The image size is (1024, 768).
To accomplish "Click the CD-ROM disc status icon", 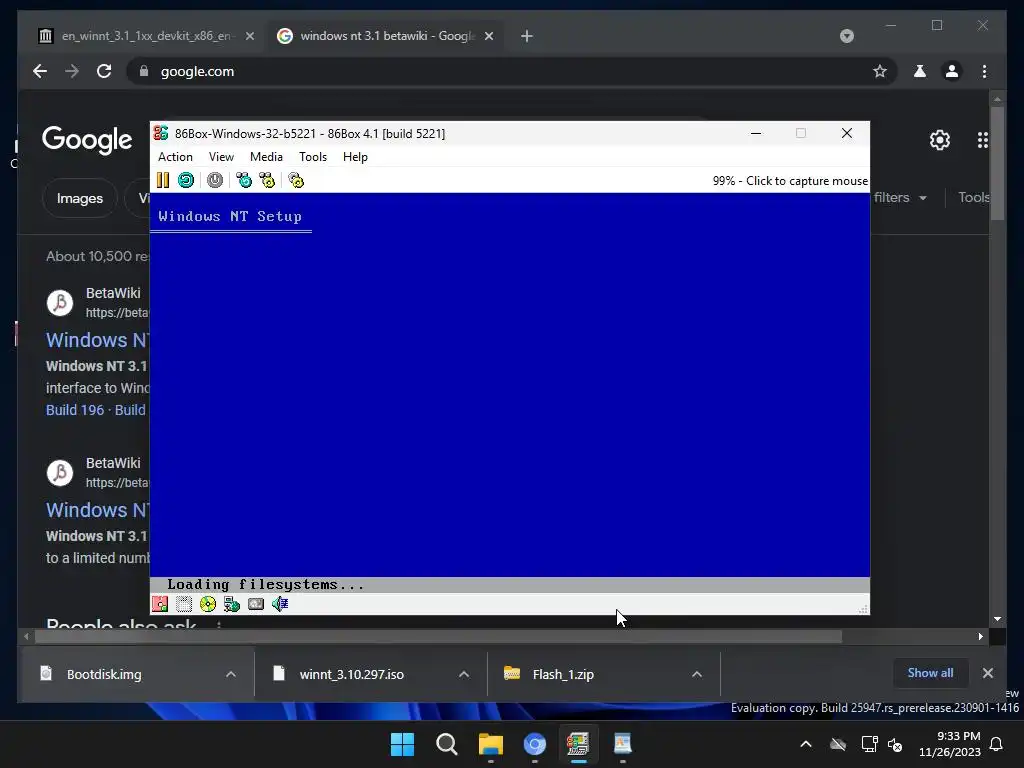I will coord(208,604).
